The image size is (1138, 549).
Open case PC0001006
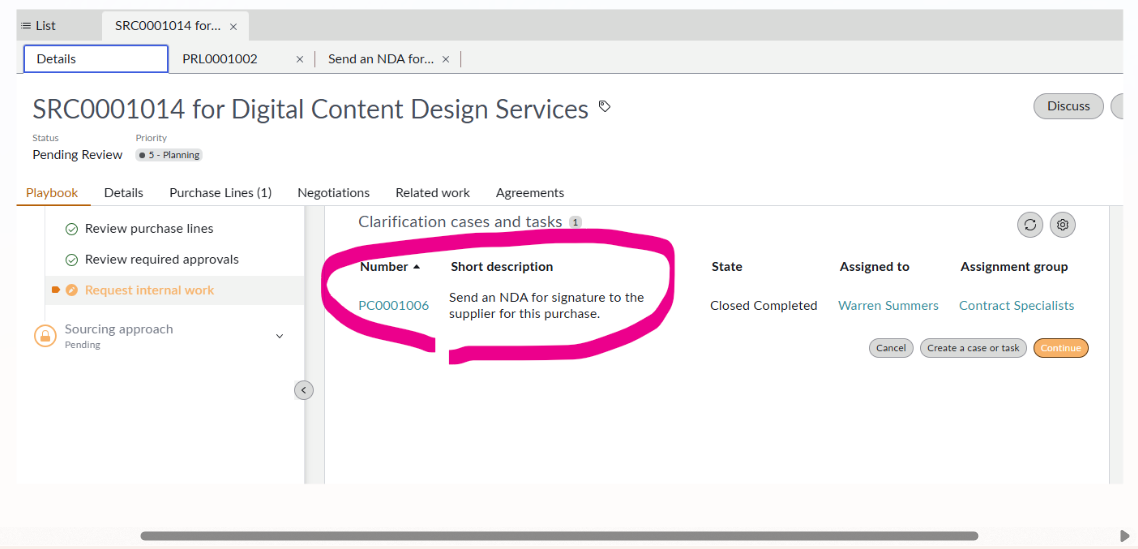[393, 306]
